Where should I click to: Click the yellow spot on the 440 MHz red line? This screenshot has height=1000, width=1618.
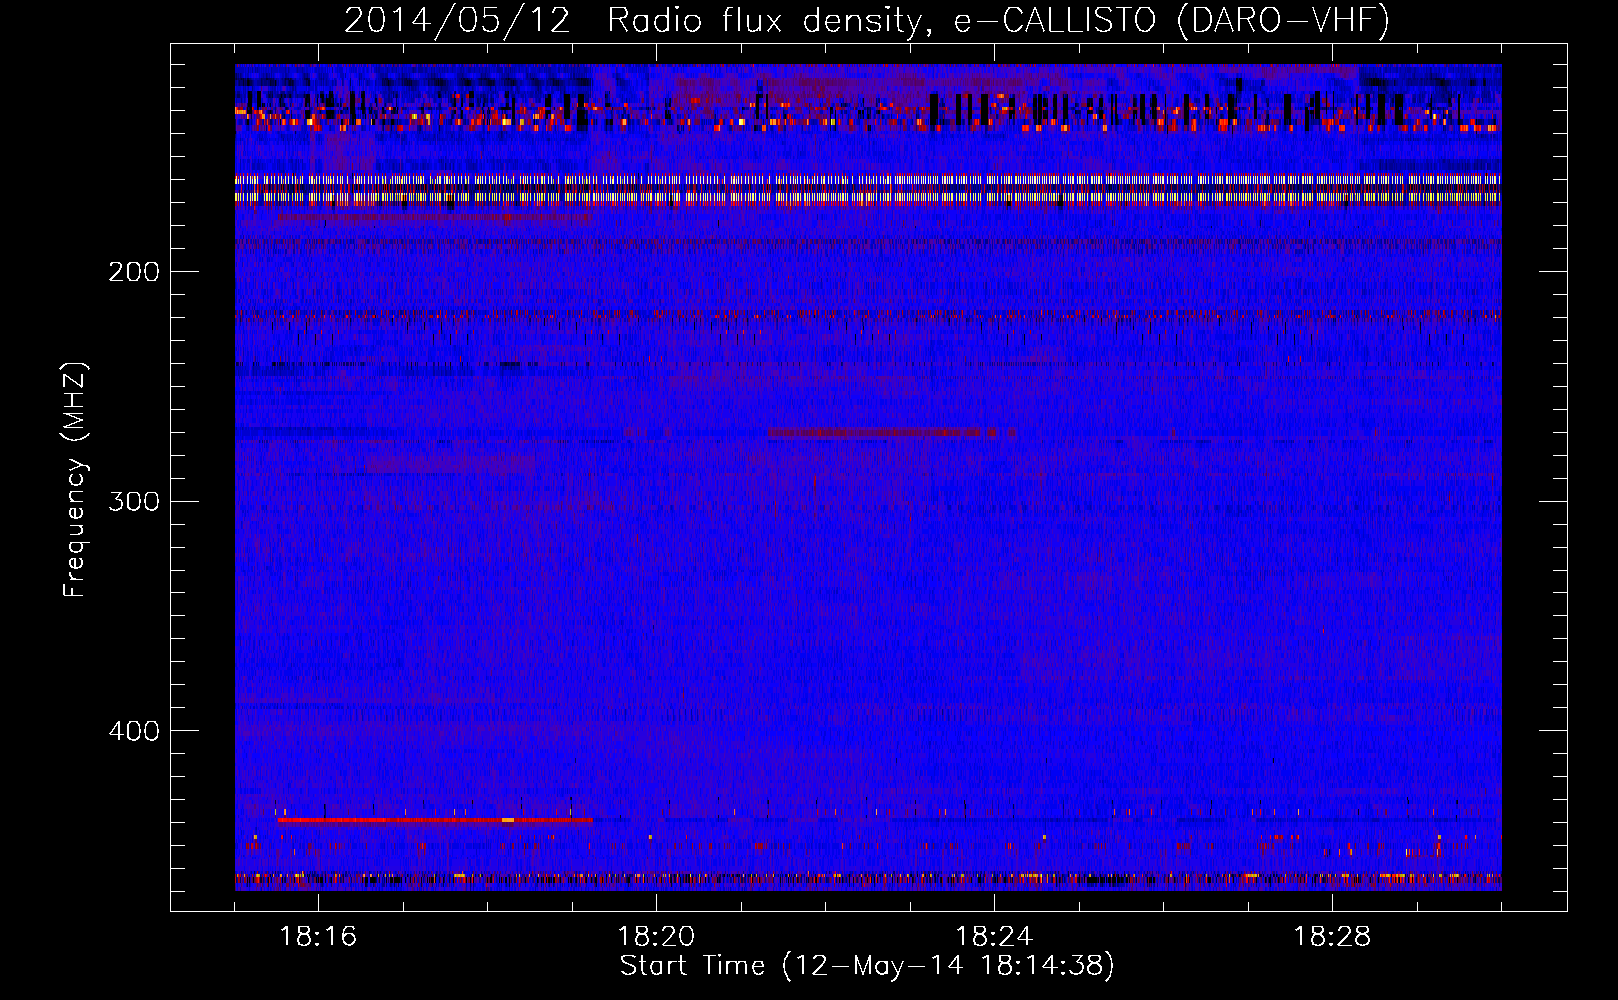(x=508, y=820)
